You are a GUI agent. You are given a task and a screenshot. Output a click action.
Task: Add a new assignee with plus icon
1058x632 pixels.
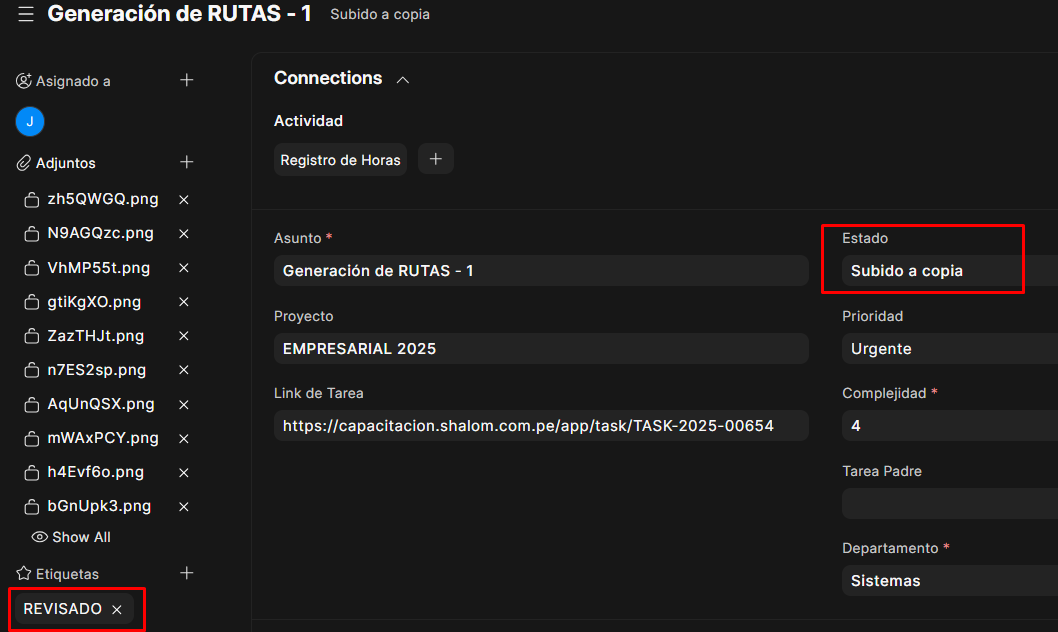click(x=186, y=80)
